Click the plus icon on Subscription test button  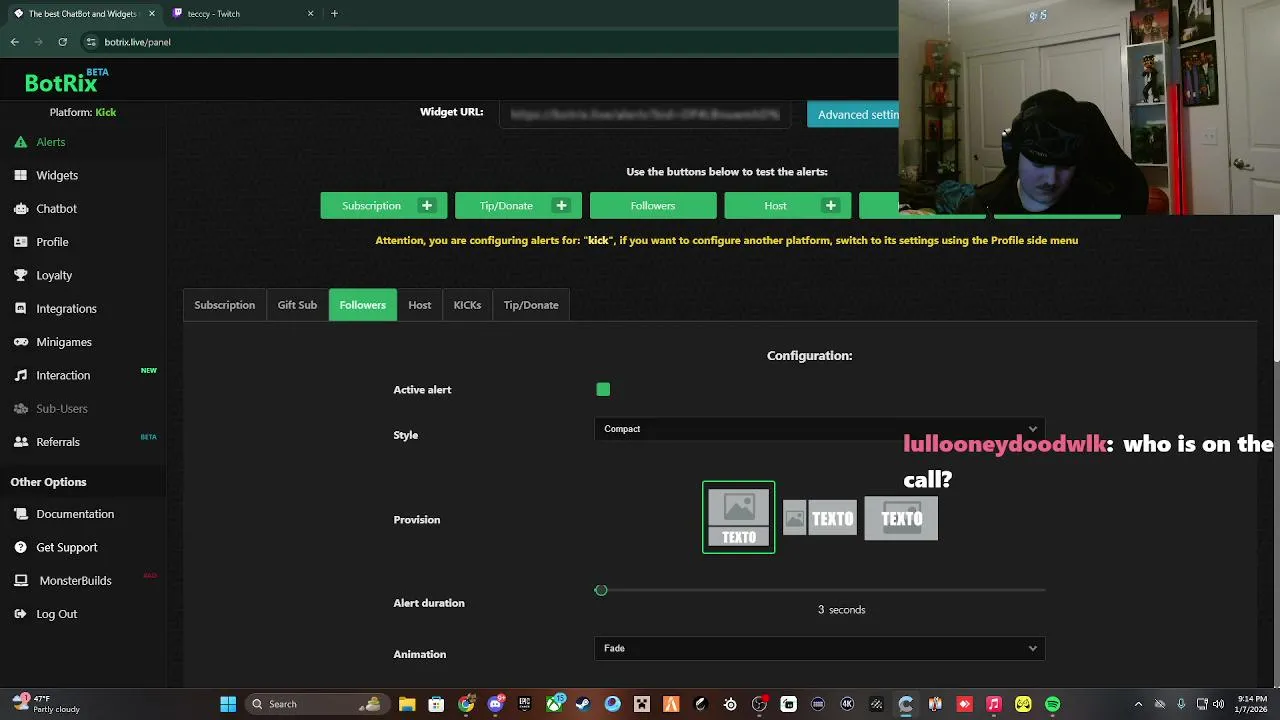pyautogui.click(x=427, y=205)
